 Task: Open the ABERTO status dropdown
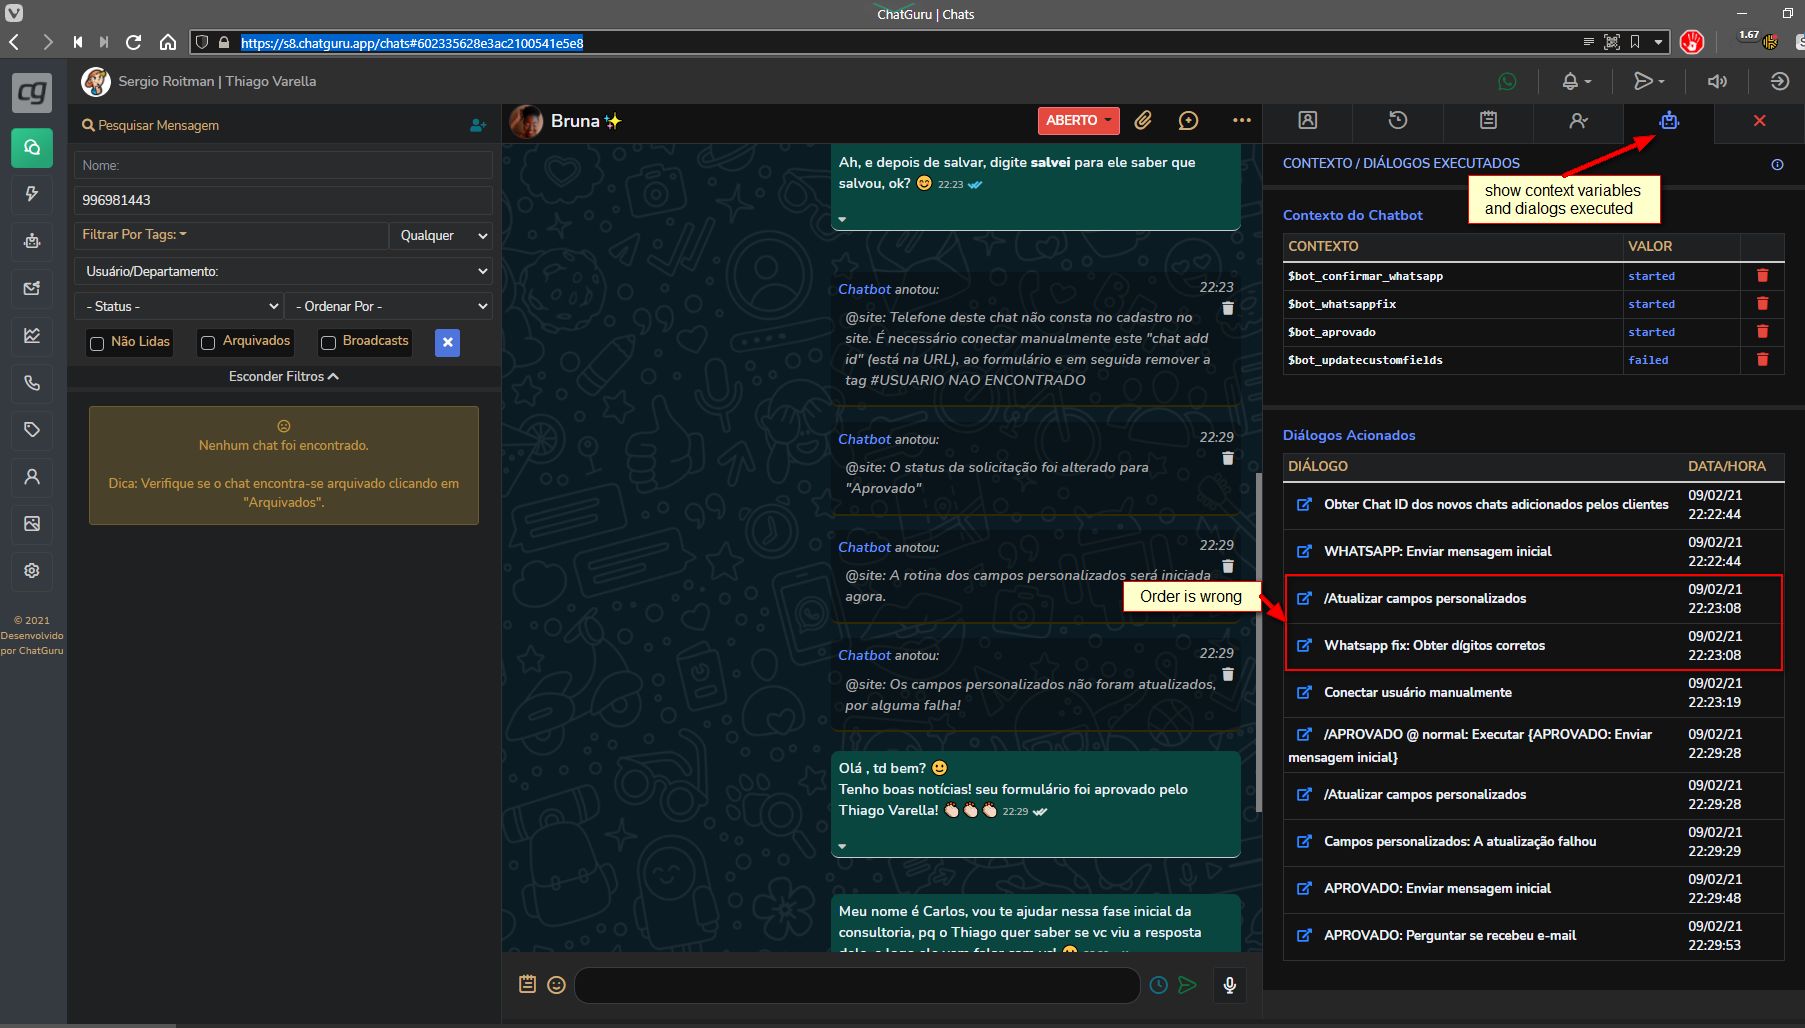click(x=1077, y=120)
